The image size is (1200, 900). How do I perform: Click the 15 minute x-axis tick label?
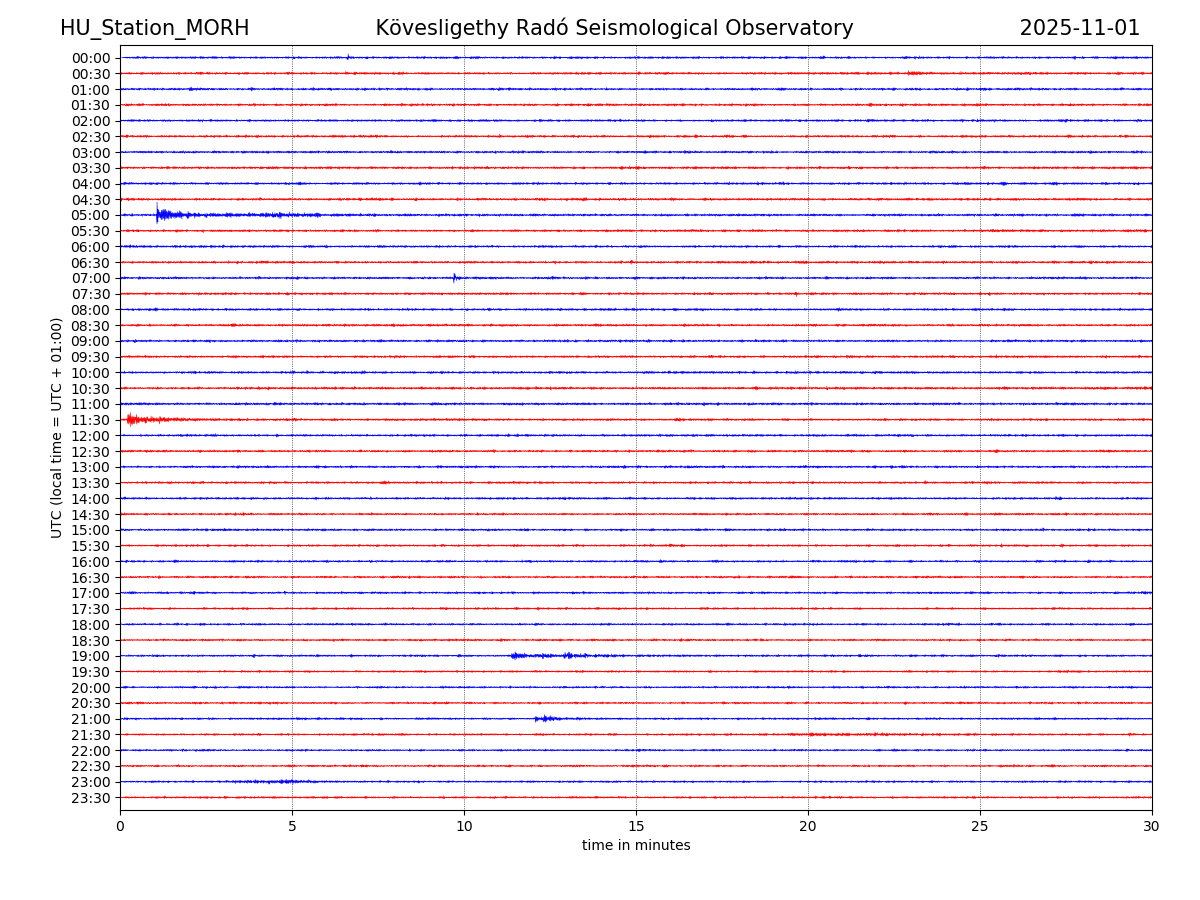[636, 827]
